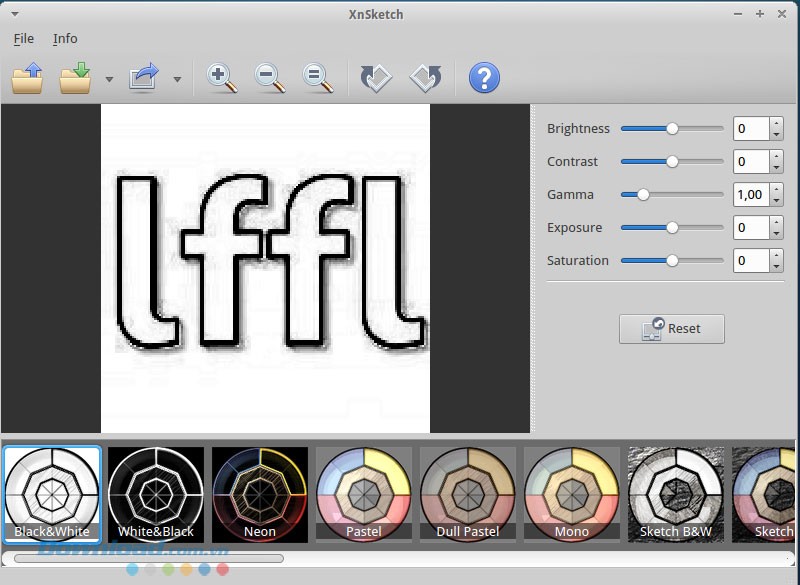Viewport: 800px width, 585px height.
Task: Click the Brightness slider handle
Action: pyautogui.click(x=672, y=128)
